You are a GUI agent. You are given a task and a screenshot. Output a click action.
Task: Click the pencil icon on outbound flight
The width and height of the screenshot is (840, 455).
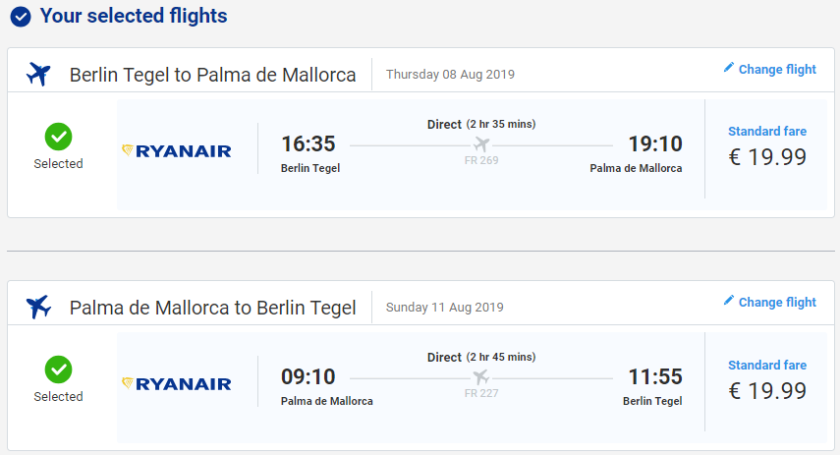pyautogui.click(x=729, y=68)
